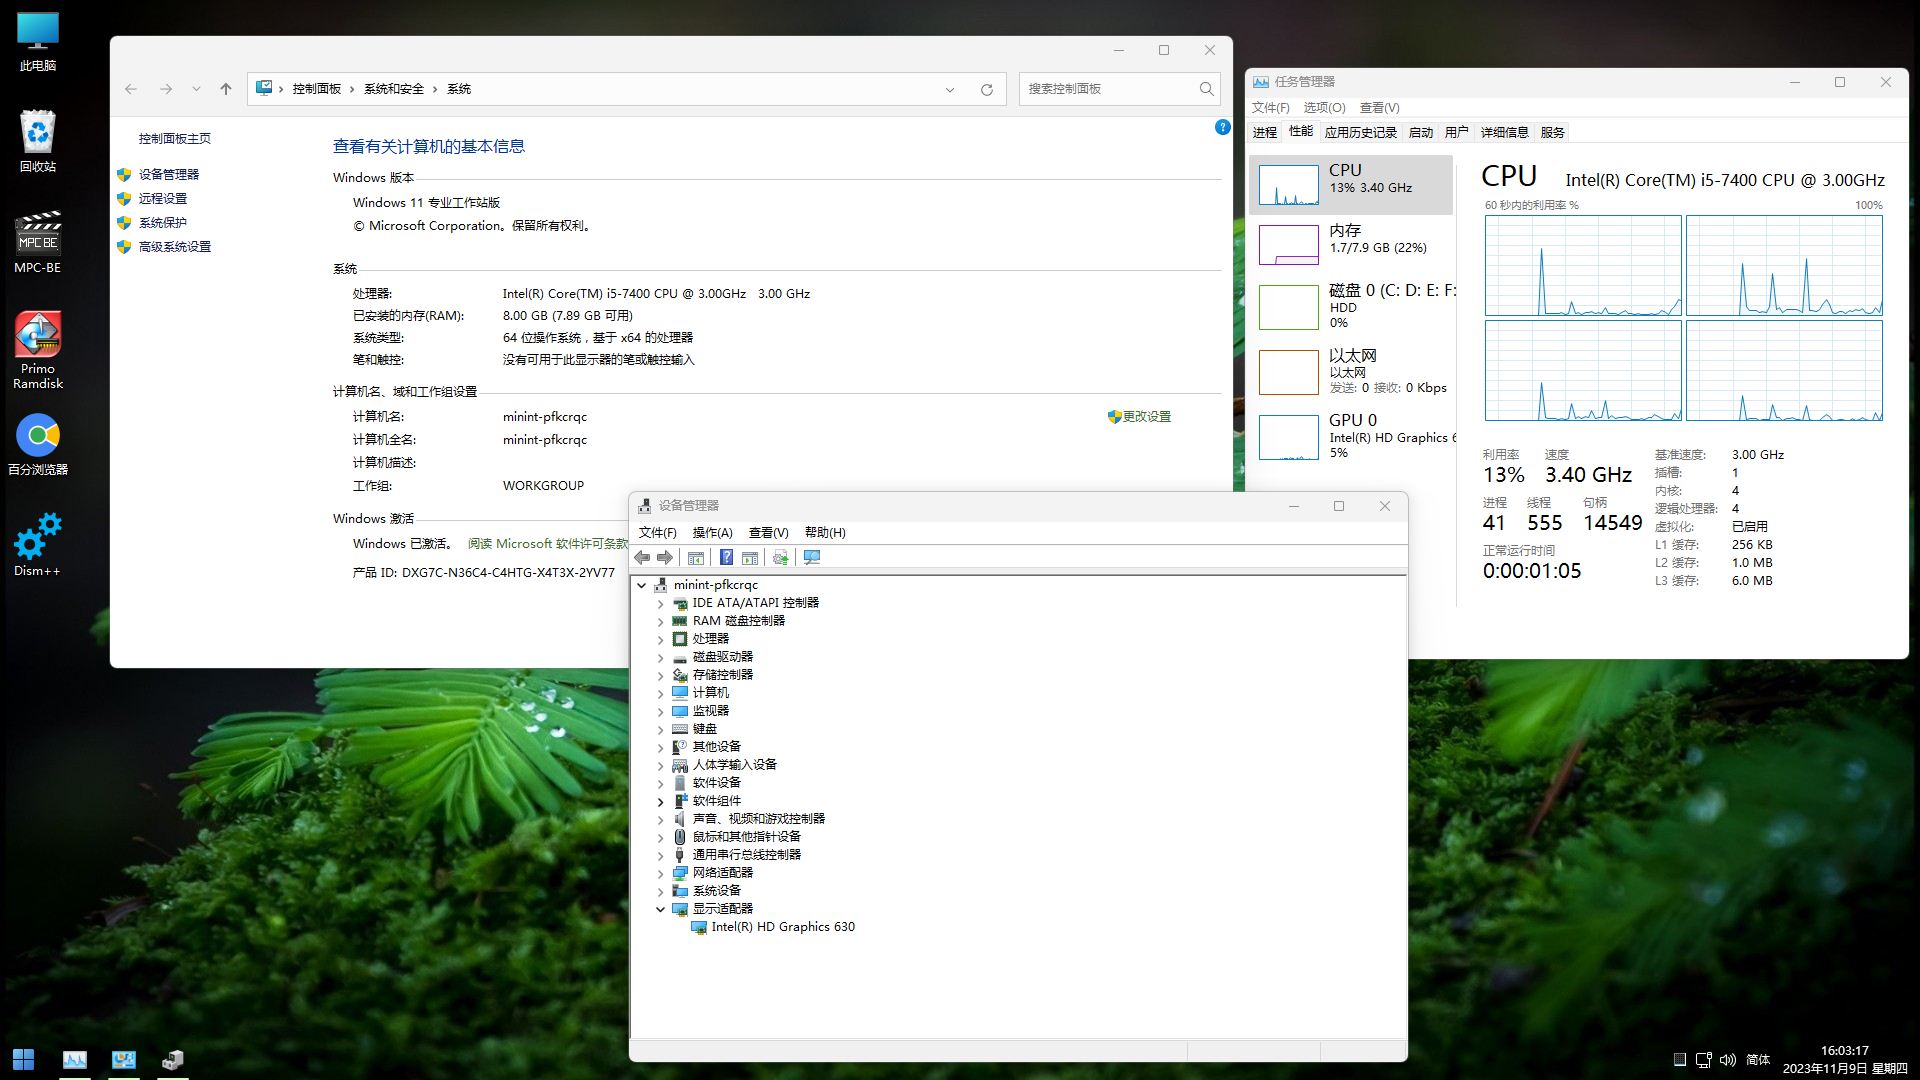Select the Primo Ramdisk desktop icon

[38, 349]
